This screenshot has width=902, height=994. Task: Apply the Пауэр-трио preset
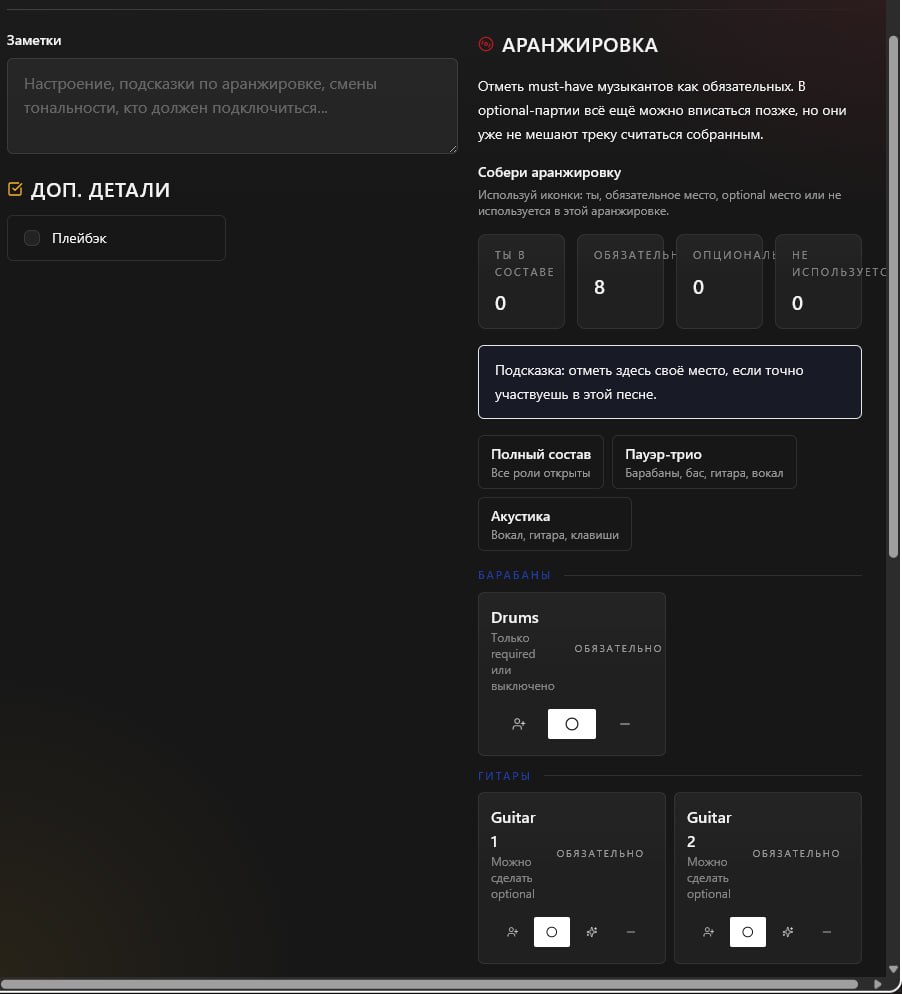[703, 462]
